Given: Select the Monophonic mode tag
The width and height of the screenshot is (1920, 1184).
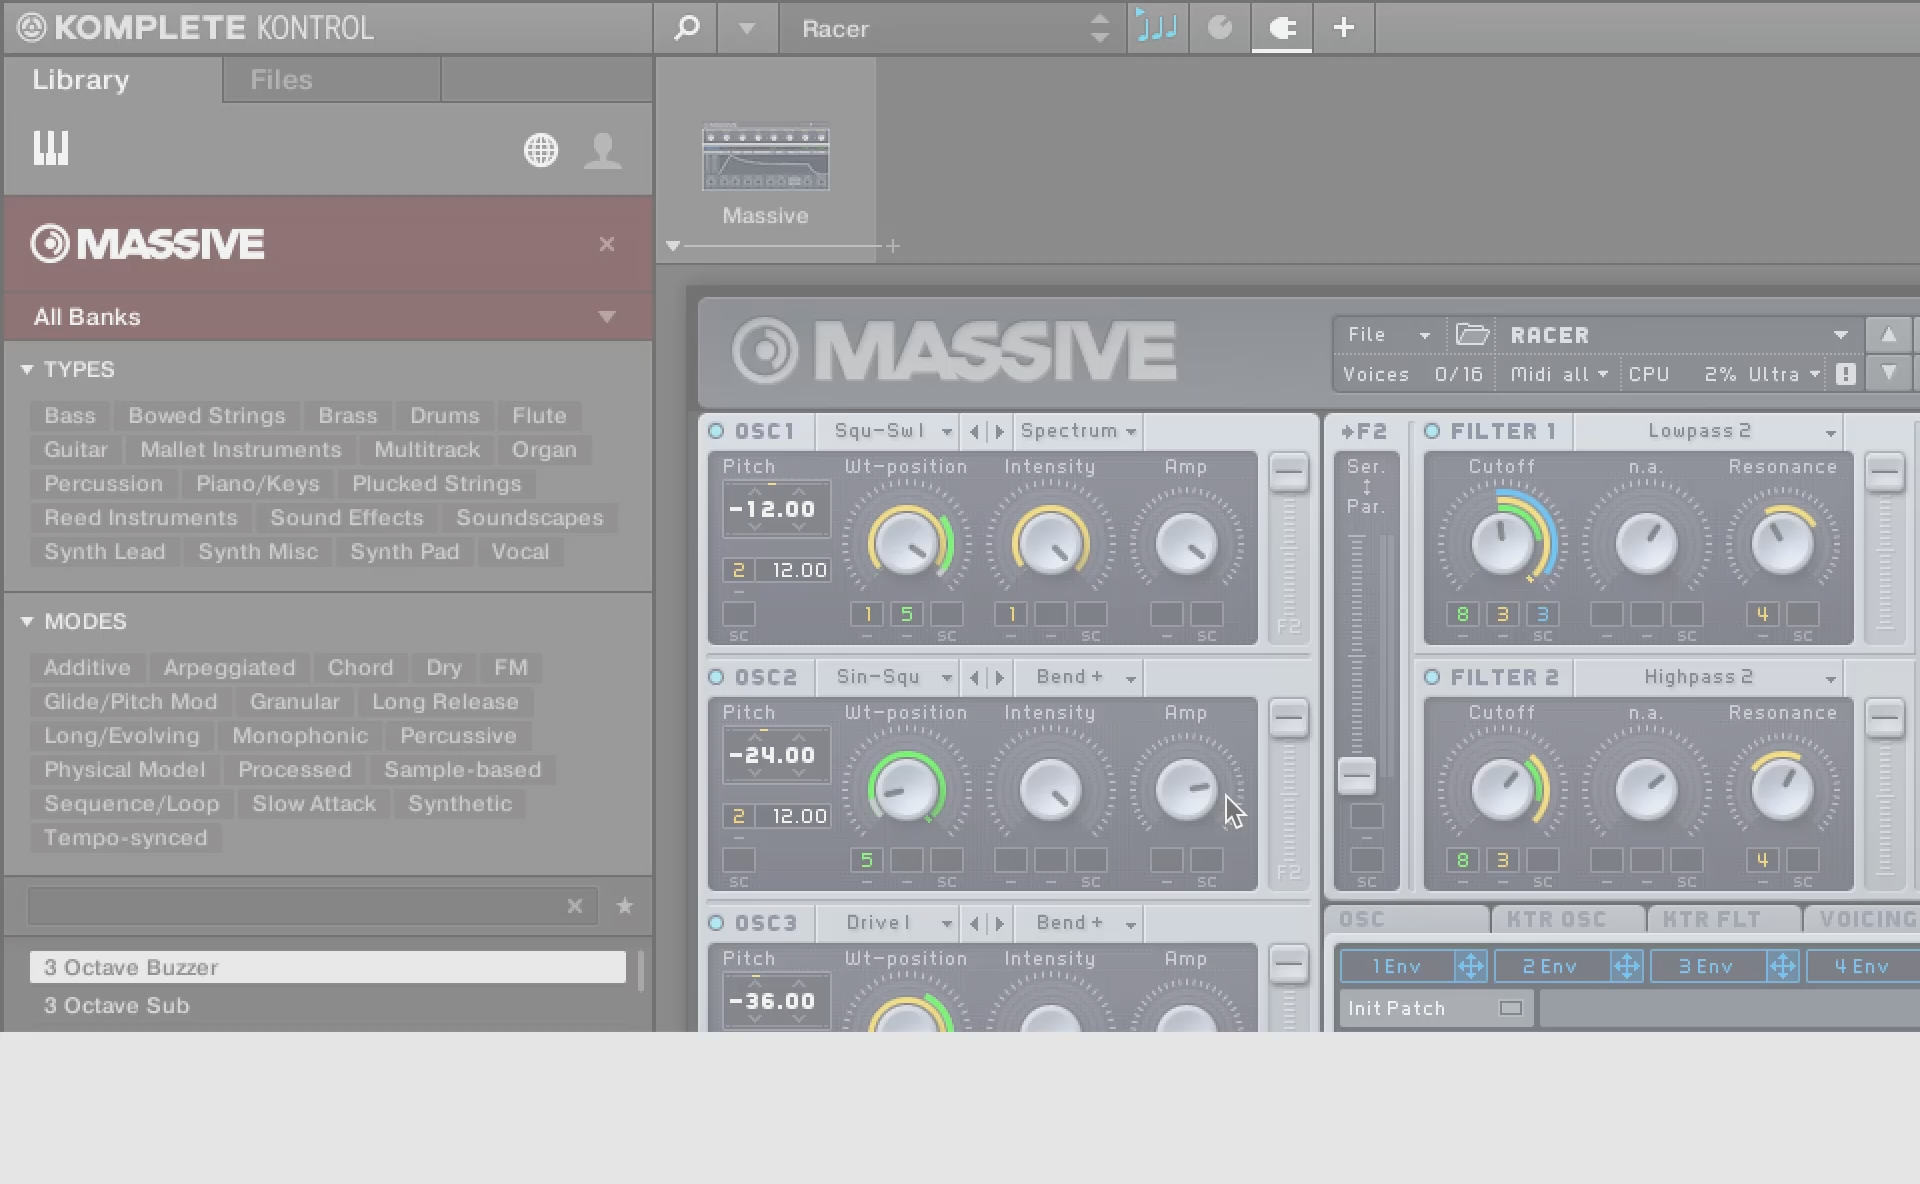Looking at the screenshot, I should coord(300,736).
